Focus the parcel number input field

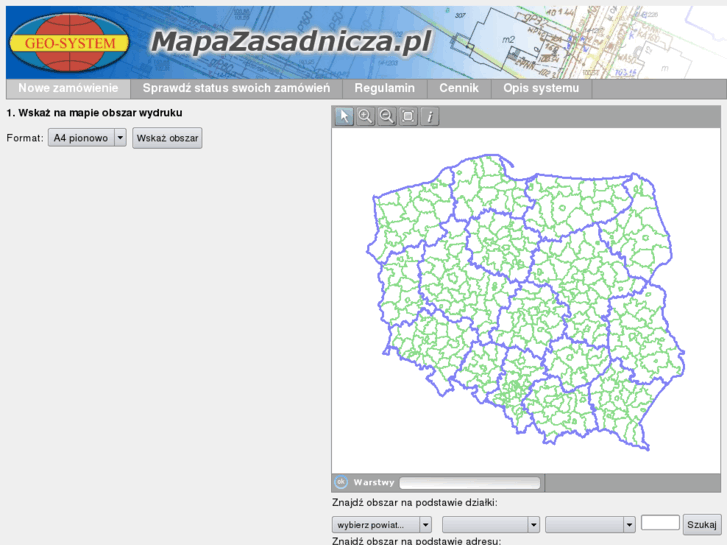pyautogui.click(x=660, y=523)
